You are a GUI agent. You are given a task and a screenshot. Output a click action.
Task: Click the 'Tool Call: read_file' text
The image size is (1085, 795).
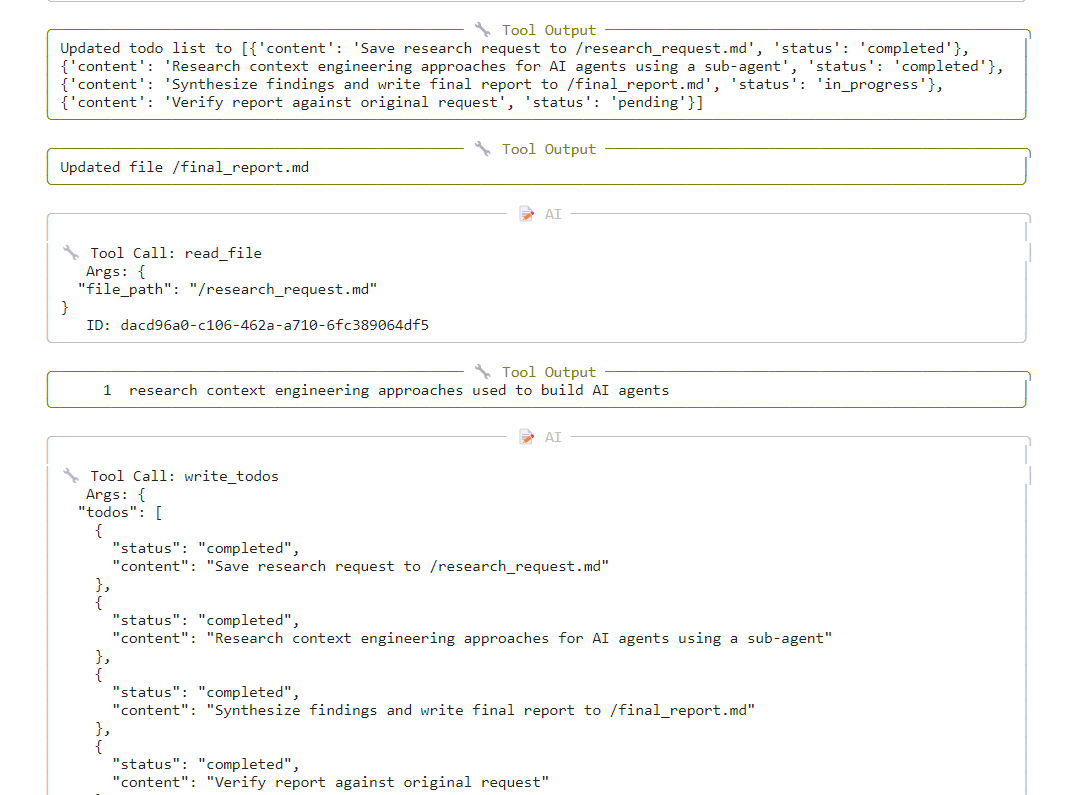tap(176, 253)
